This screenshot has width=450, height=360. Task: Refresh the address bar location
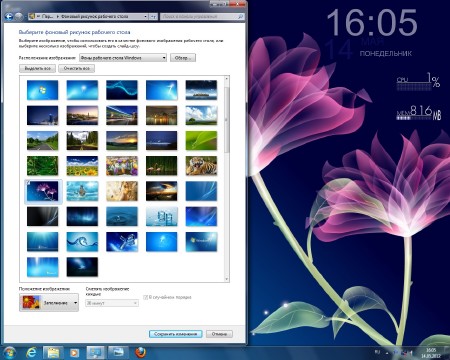pyautogui.click(x=153, y=16)
